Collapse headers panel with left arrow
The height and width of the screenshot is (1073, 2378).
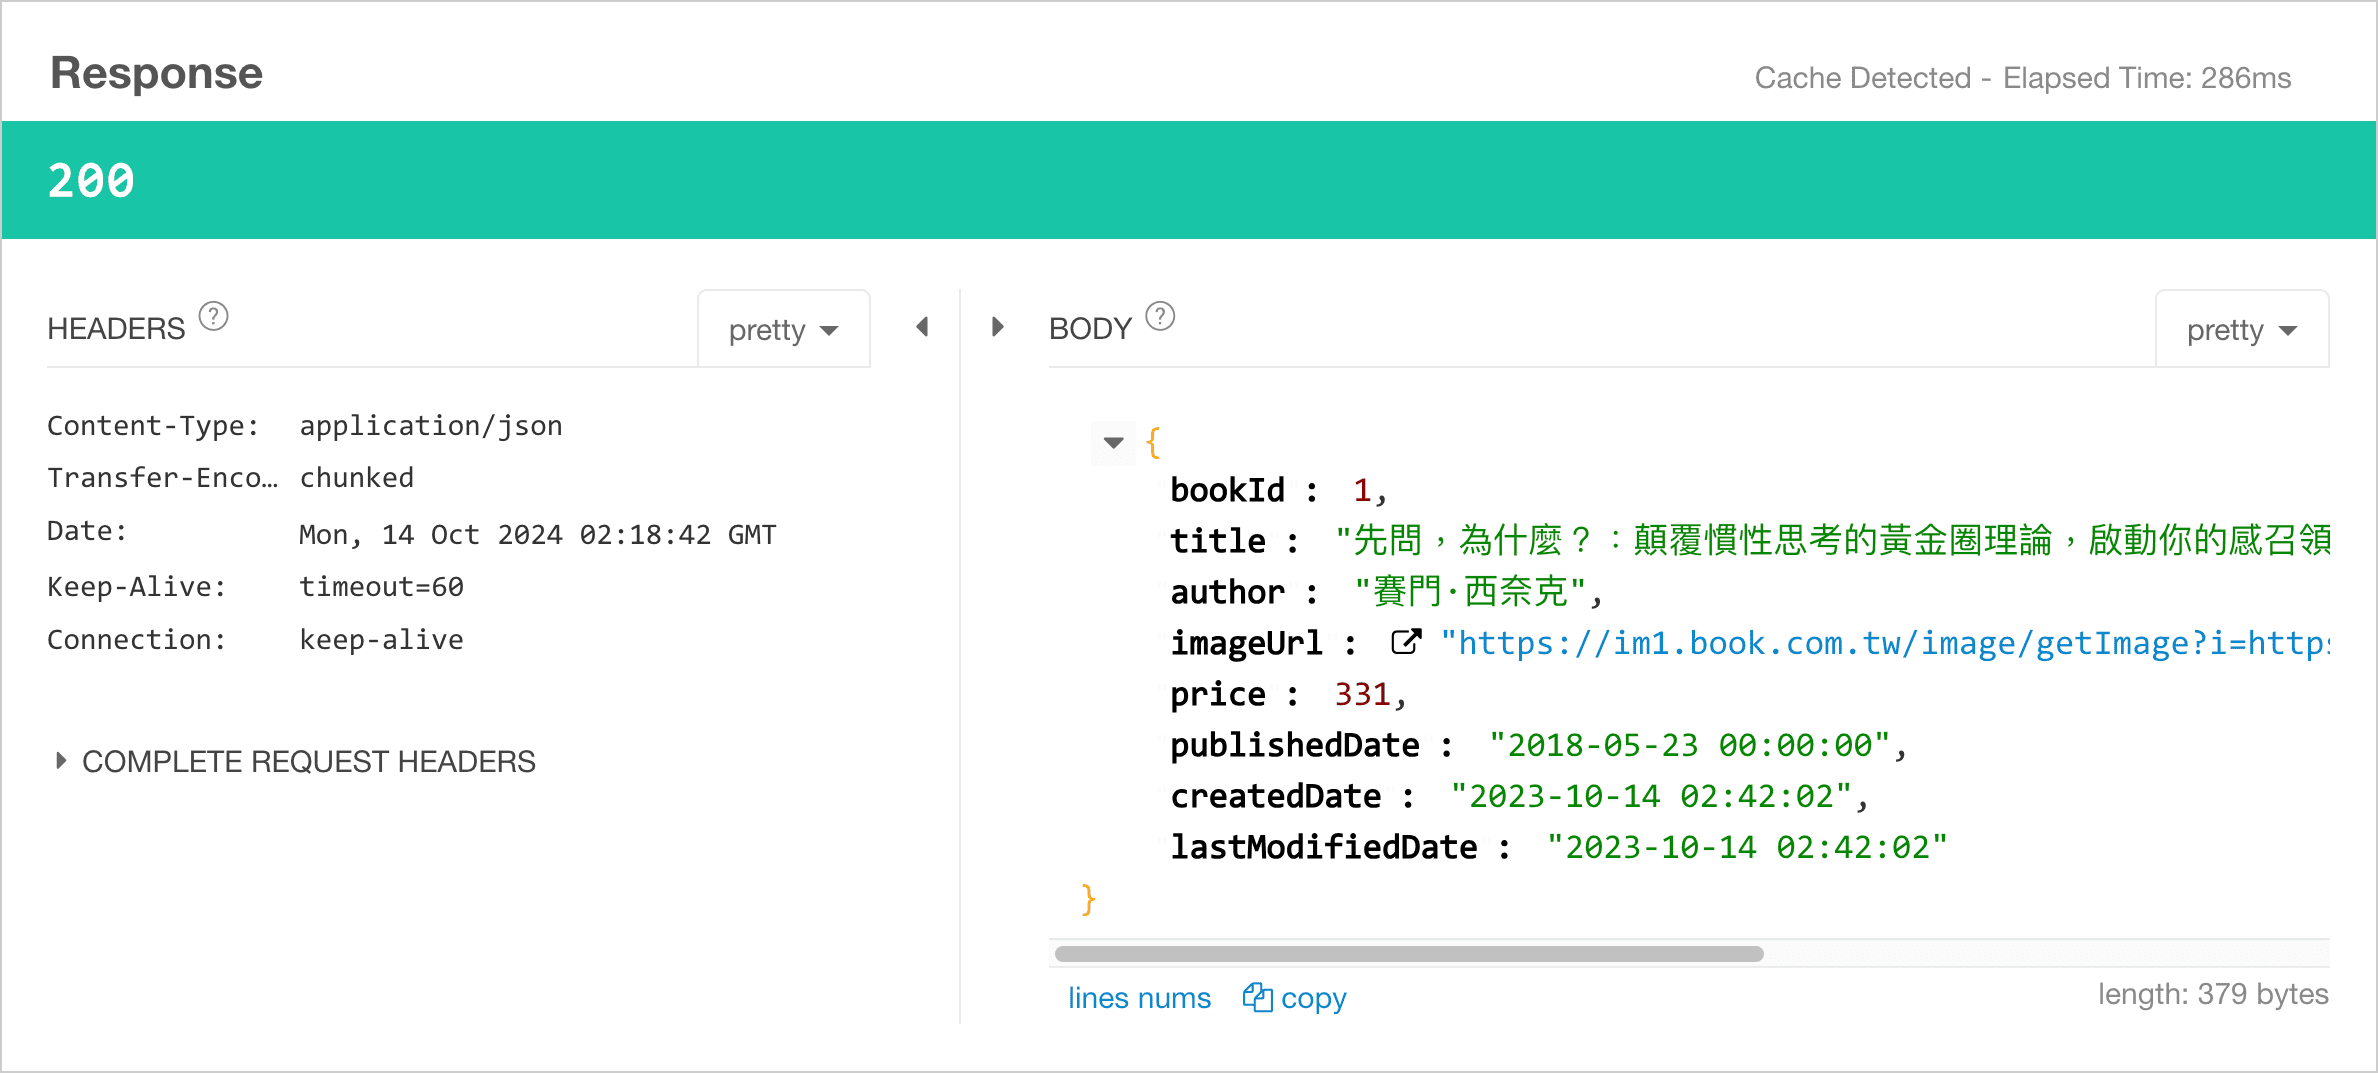pyautogui.click(x=923, y=327)
